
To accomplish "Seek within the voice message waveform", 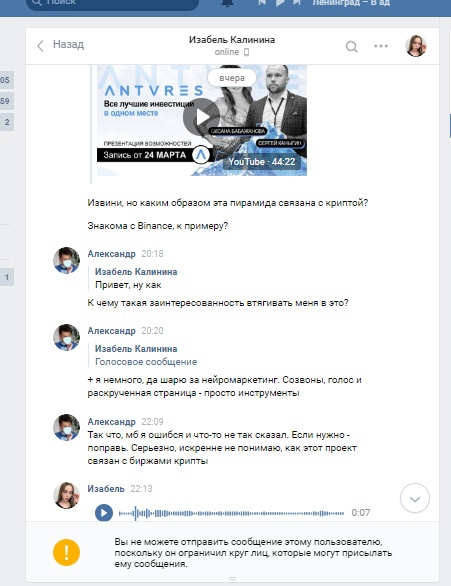I will 231,513.
